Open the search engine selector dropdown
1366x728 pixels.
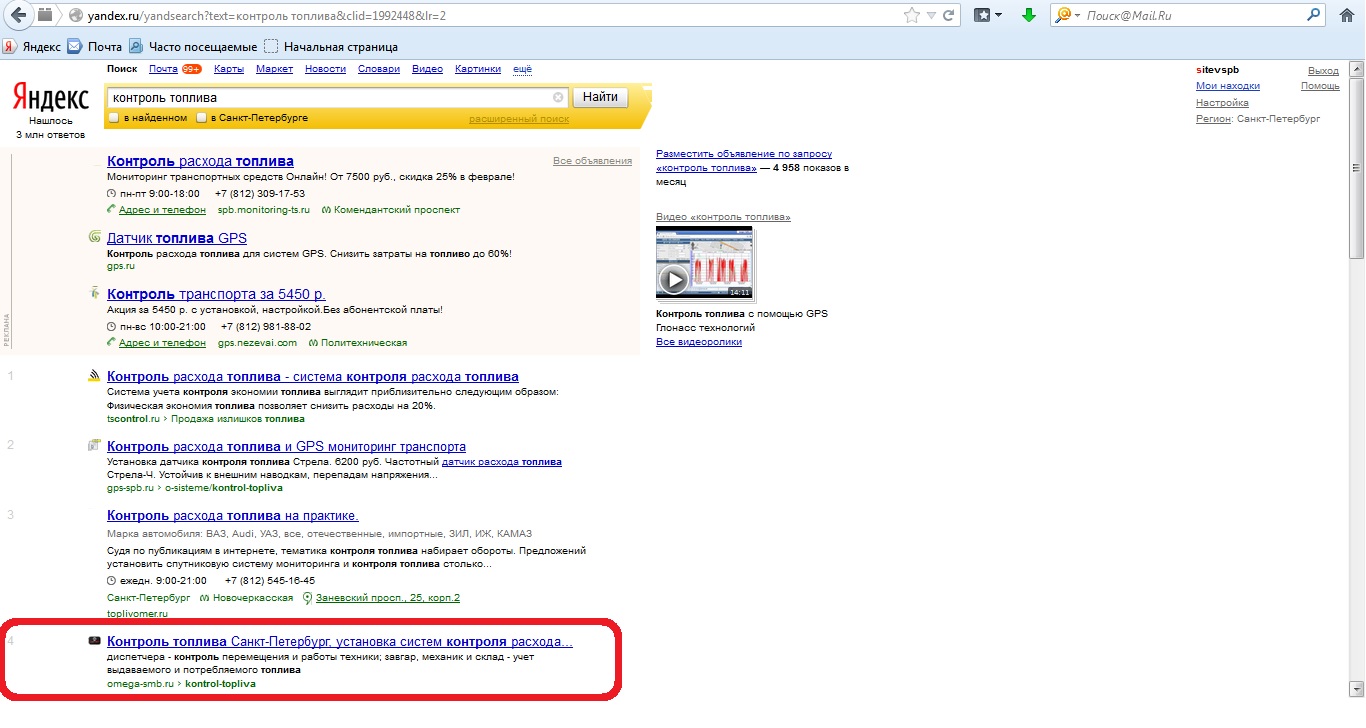tap(1066, 15)
